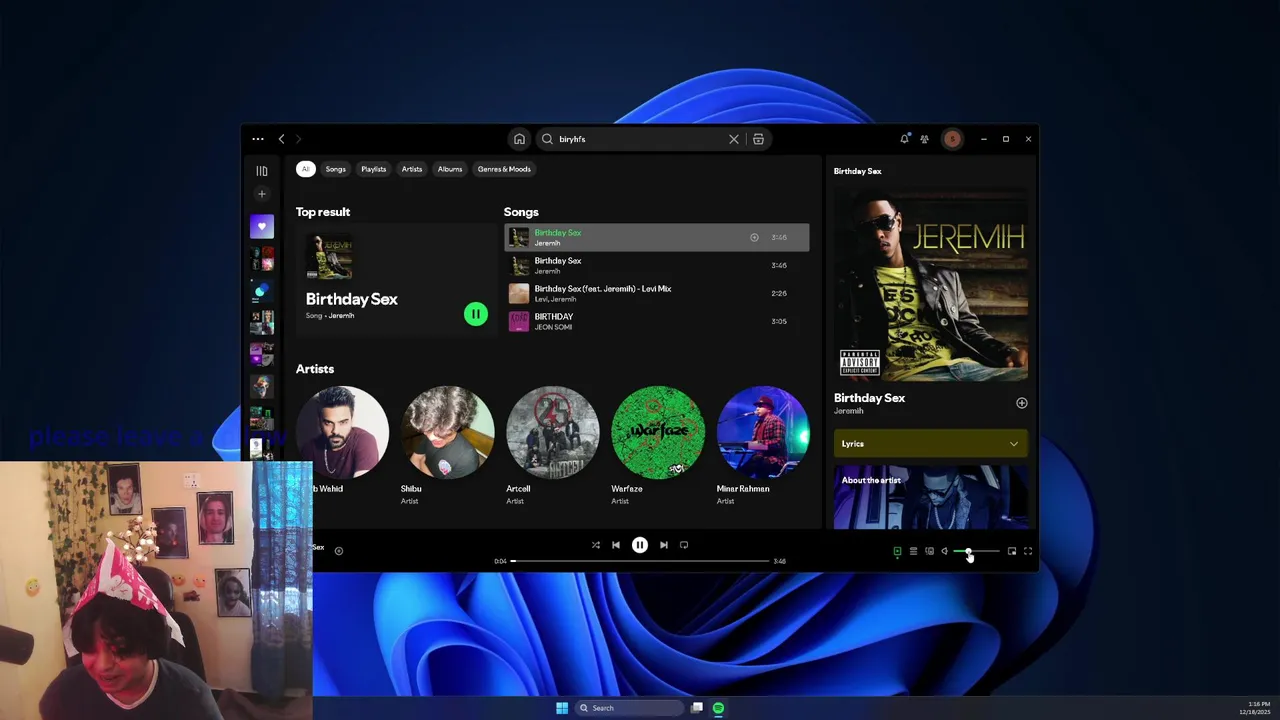Viewport: 1280px width, 720px height.
Task: Click the search magnifier icon
Action: (547, 139)
